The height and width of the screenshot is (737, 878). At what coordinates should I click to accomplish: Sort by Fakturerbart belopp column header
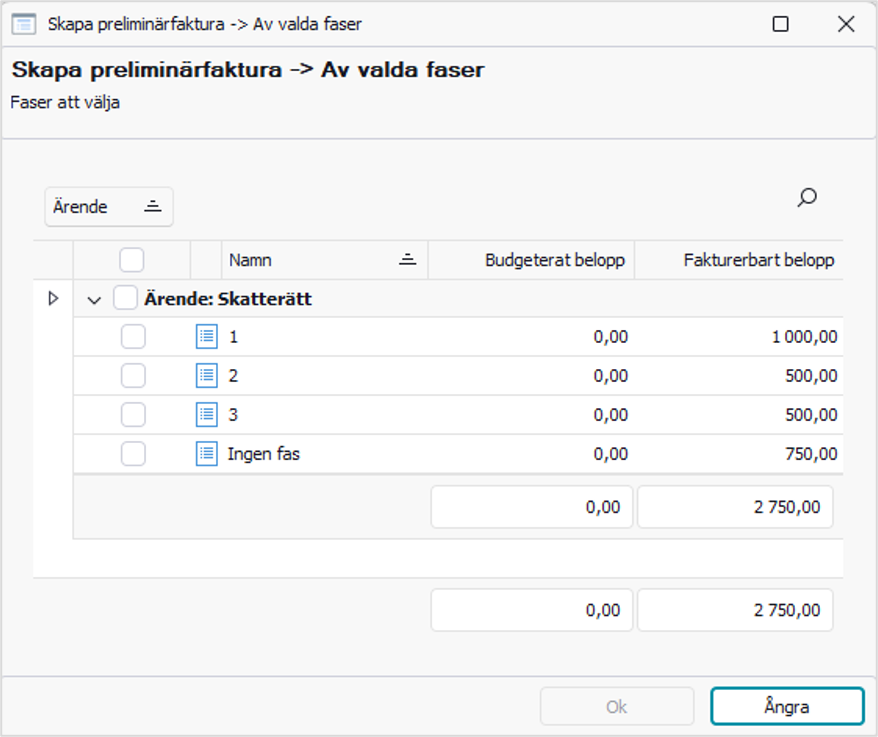tap(739, 260)
